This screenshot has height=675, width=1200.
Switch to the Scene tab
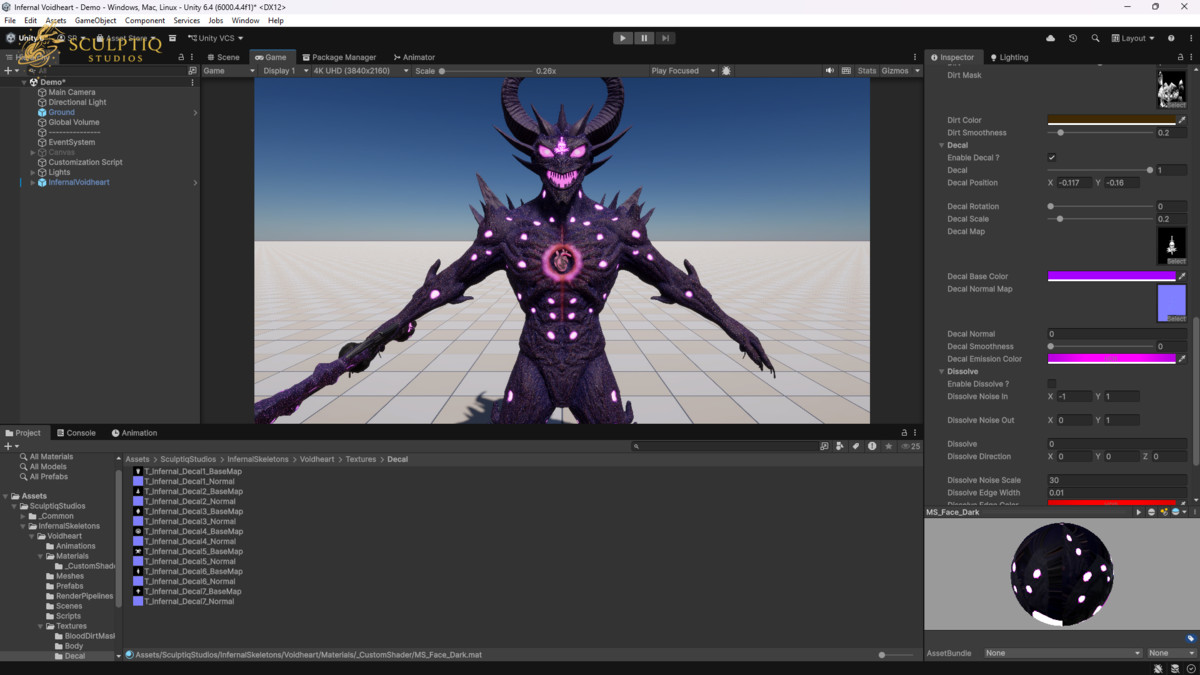click(224, 57)
